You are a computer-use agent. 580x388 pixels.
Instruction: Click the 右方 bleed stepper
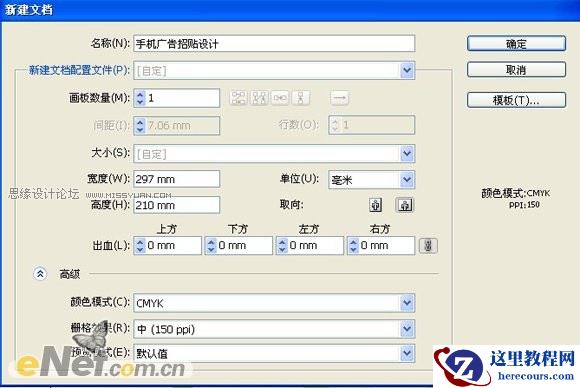click(353, 246)
